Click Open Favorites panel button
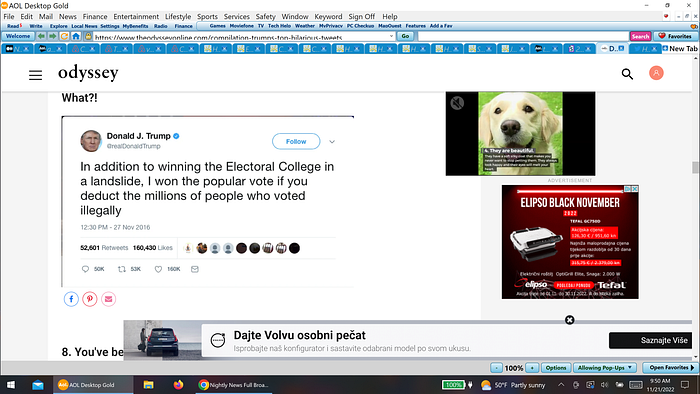This screenshot has height=394, width=700. click(x=671, y=368)
